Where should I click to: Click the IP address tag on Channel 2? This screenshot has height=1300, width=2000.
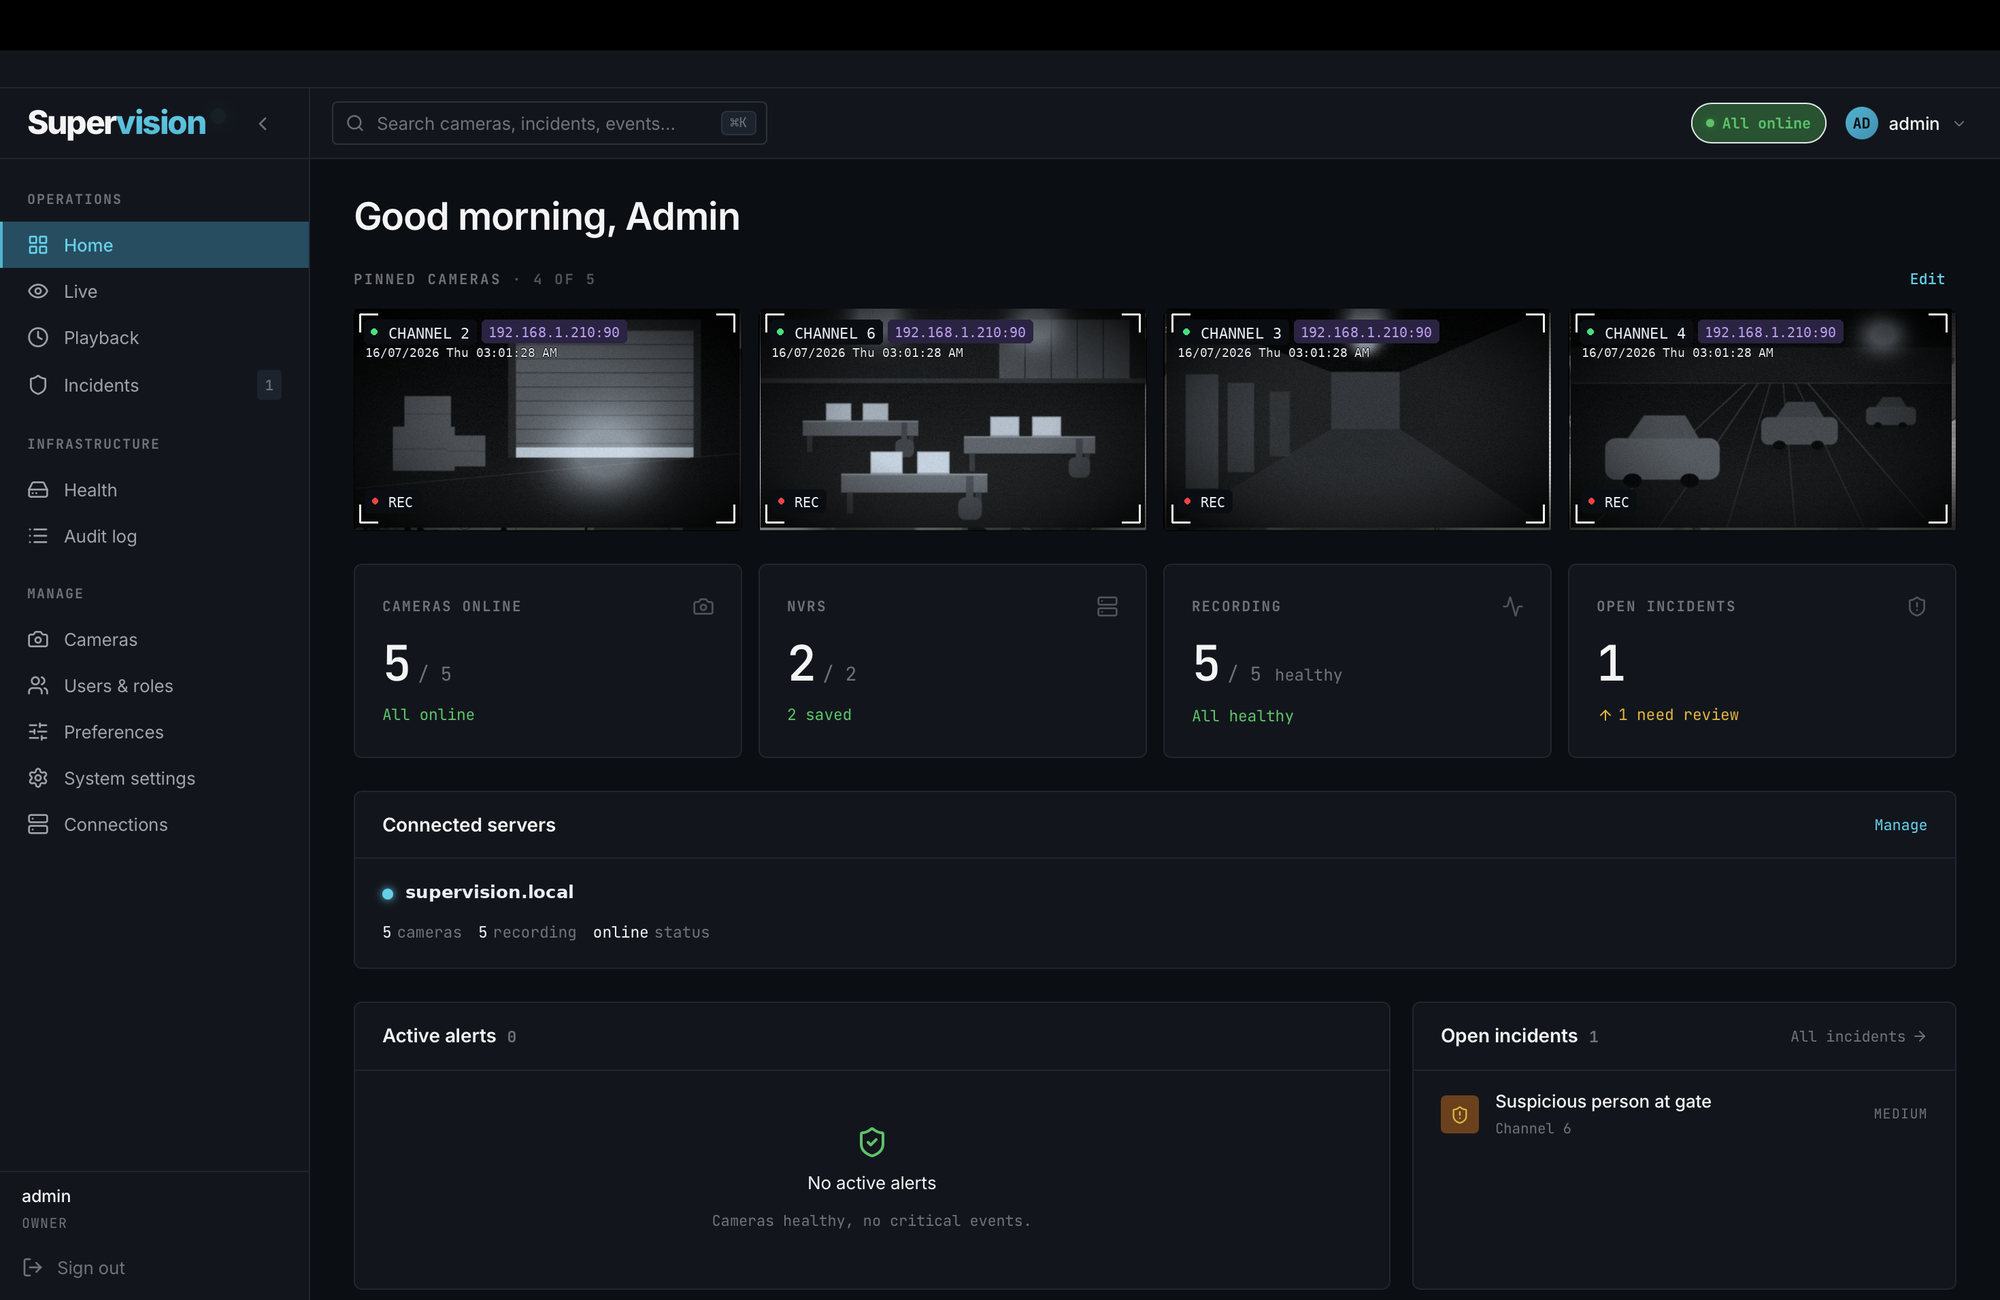pos(554,332)
